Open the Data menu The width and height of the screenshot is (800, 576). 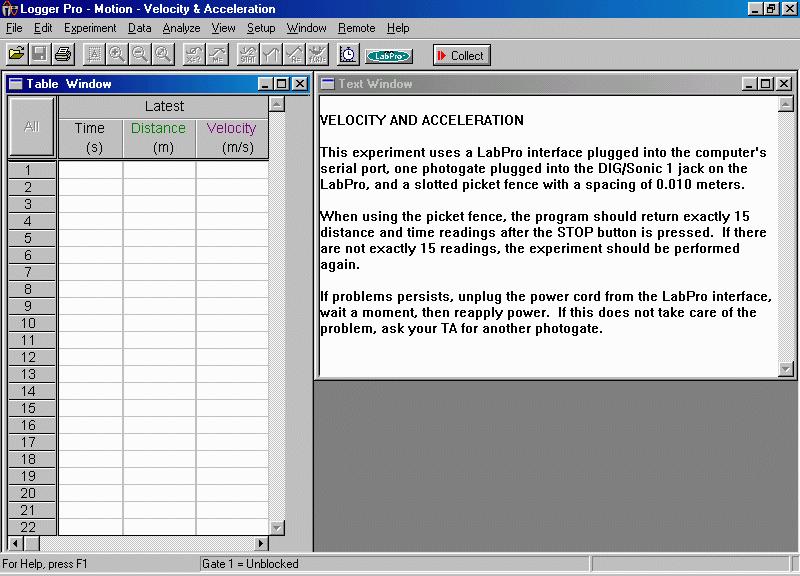point(139,28)
